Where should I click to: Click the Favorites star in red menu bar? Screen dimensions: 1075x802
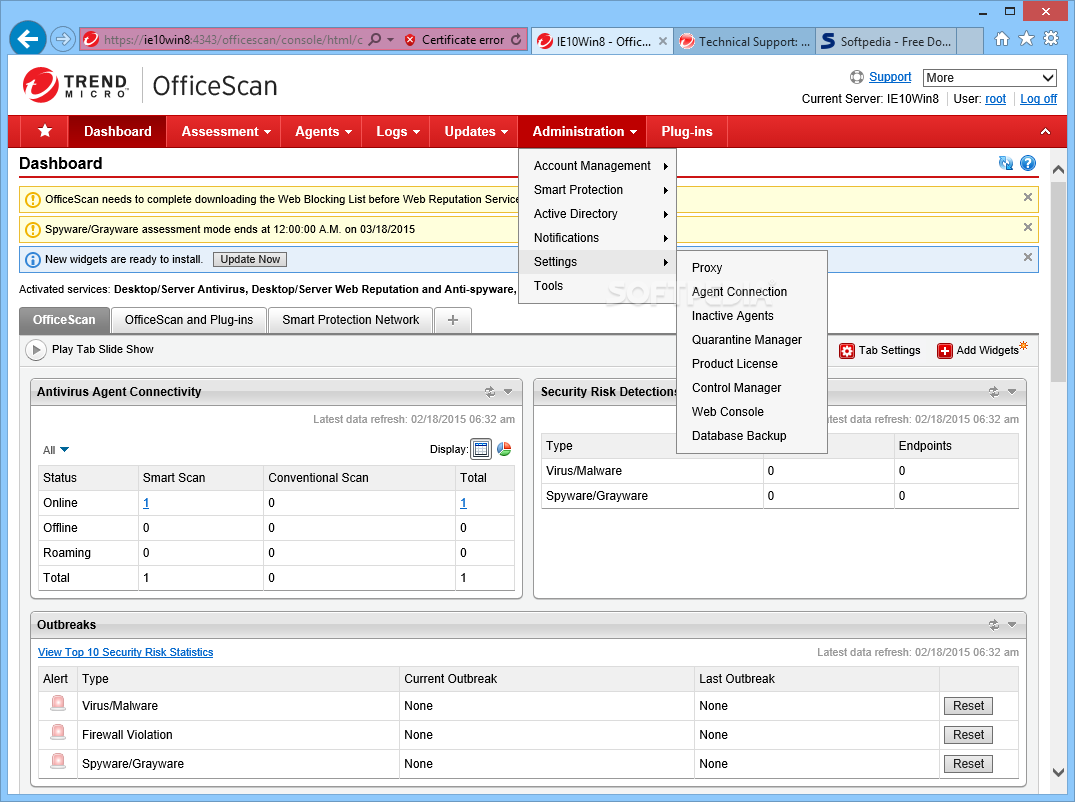coord(45,131)
